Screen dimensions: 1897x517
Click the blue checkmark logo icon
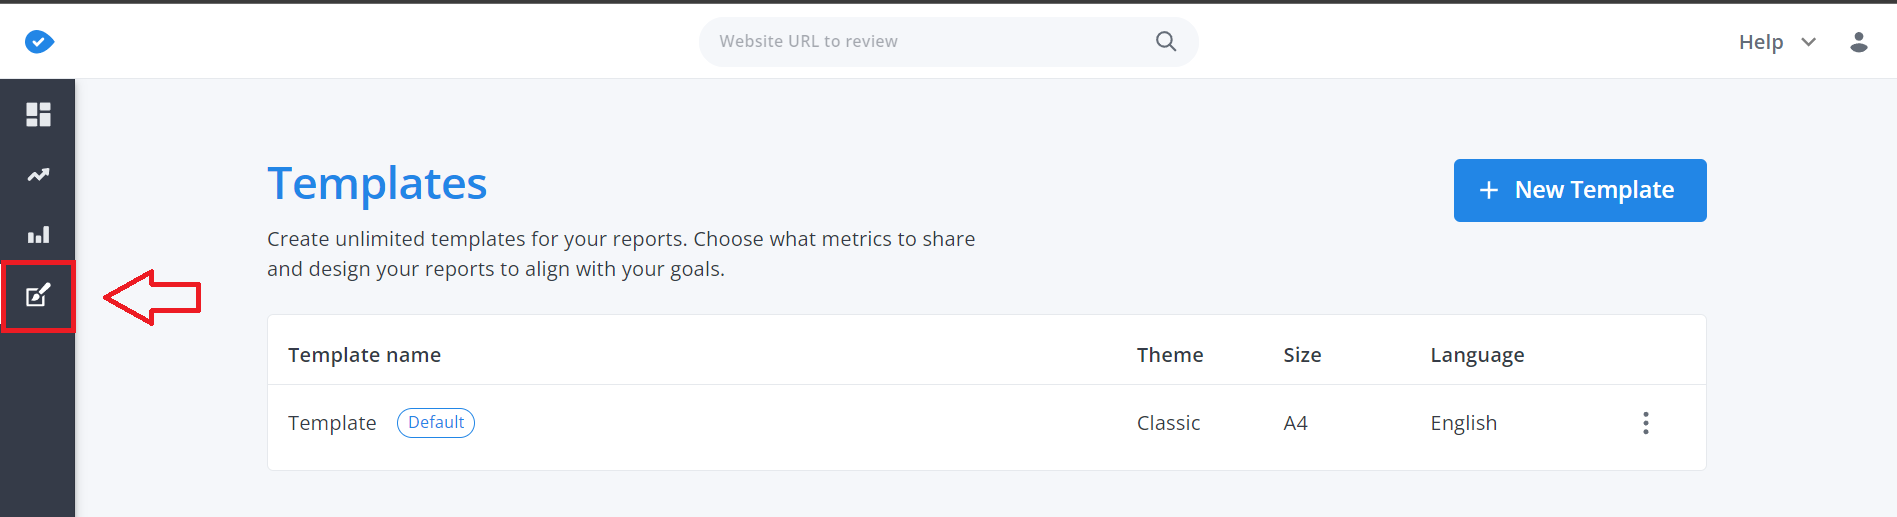pyautogui.click(x=39, y=41)
